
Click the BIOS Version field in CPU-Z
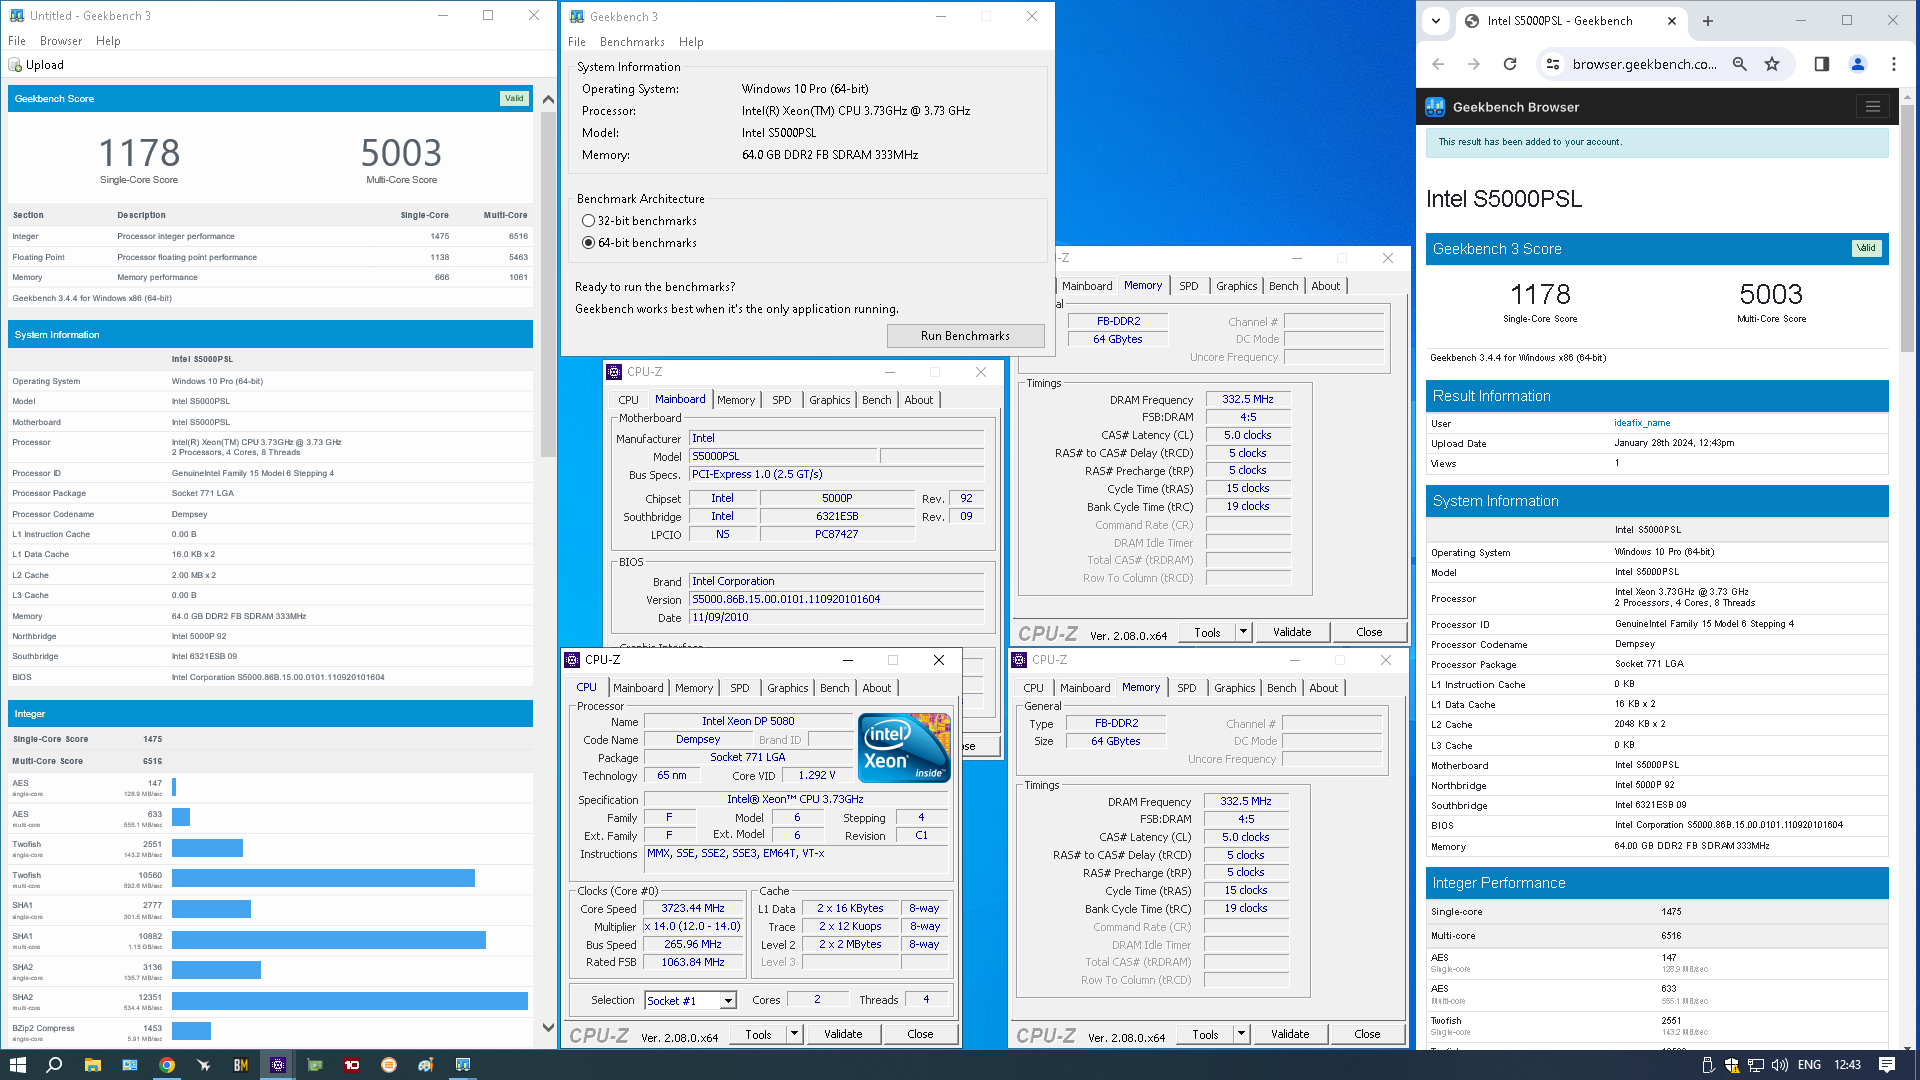(837, 600)
